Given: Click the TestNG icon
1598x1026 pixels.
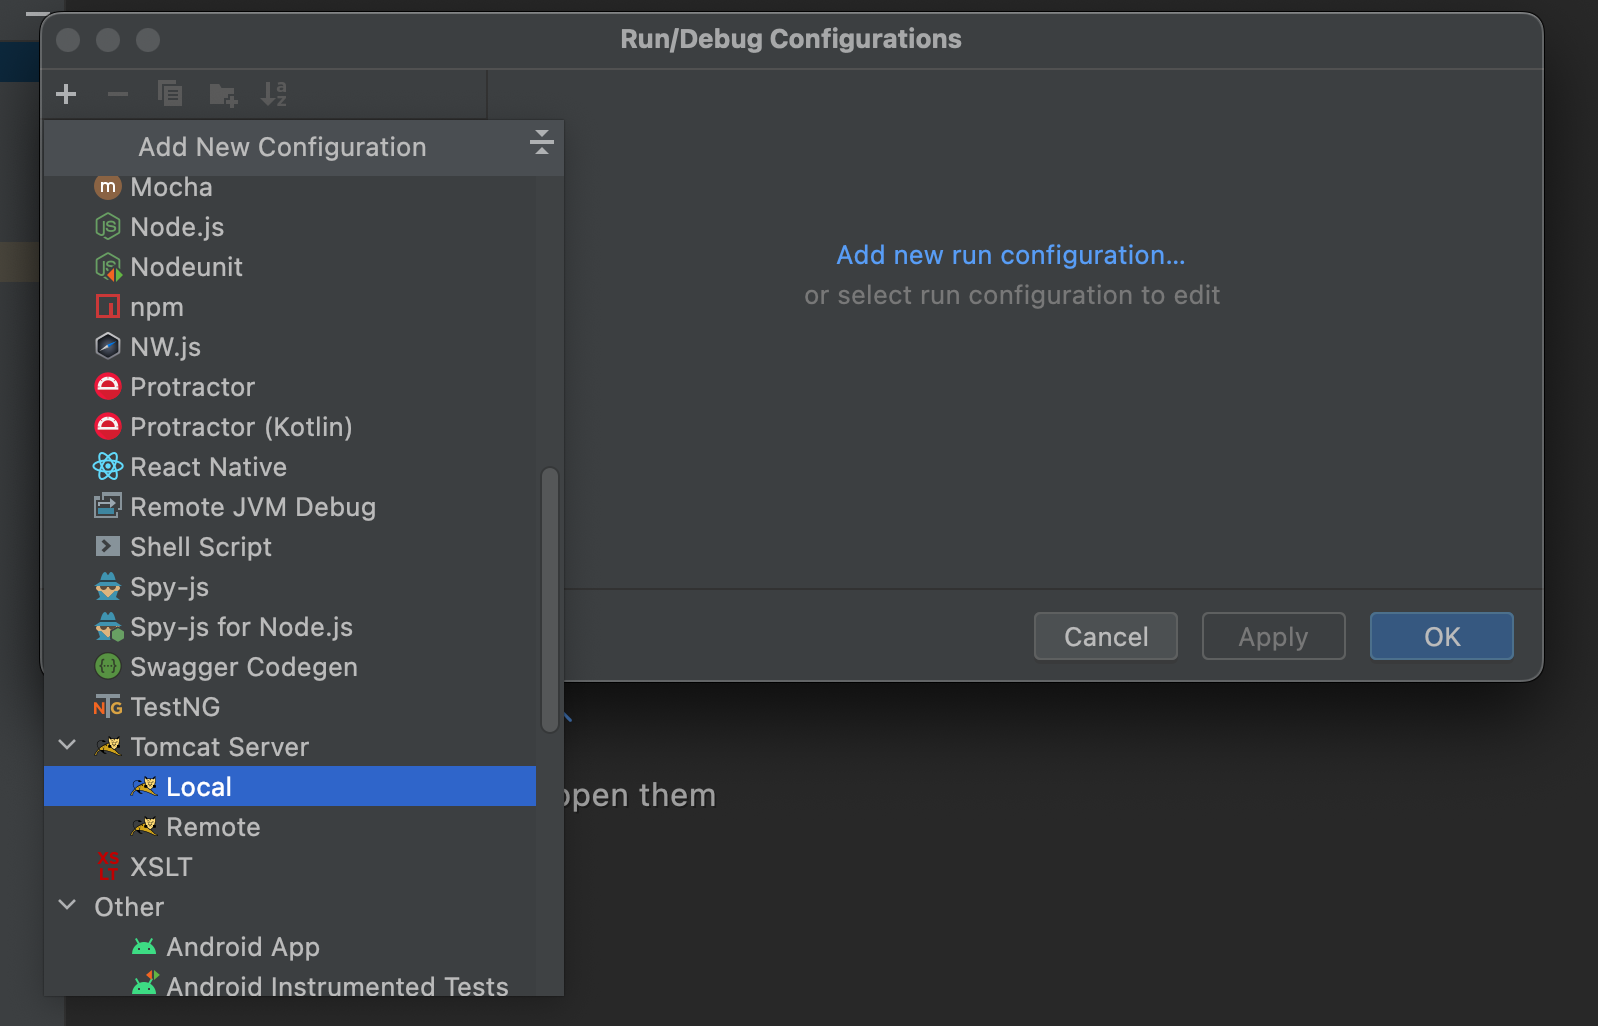Looking at the screenshot, I should 108,707.
